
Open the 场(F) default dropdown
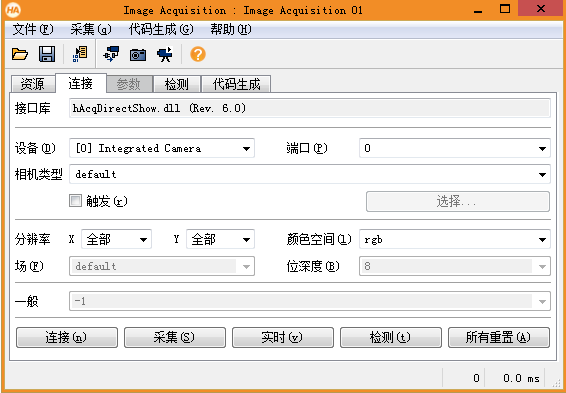(x=162, y=266)
